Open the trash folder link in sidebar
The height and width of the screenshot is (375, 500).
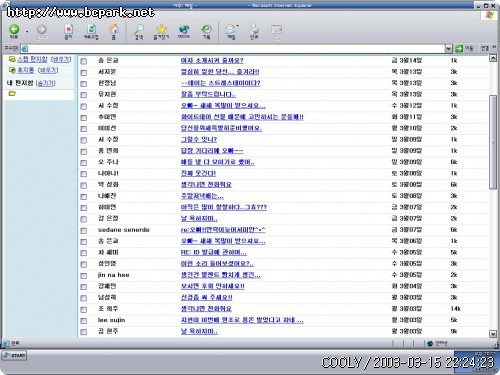pos(26,70)
